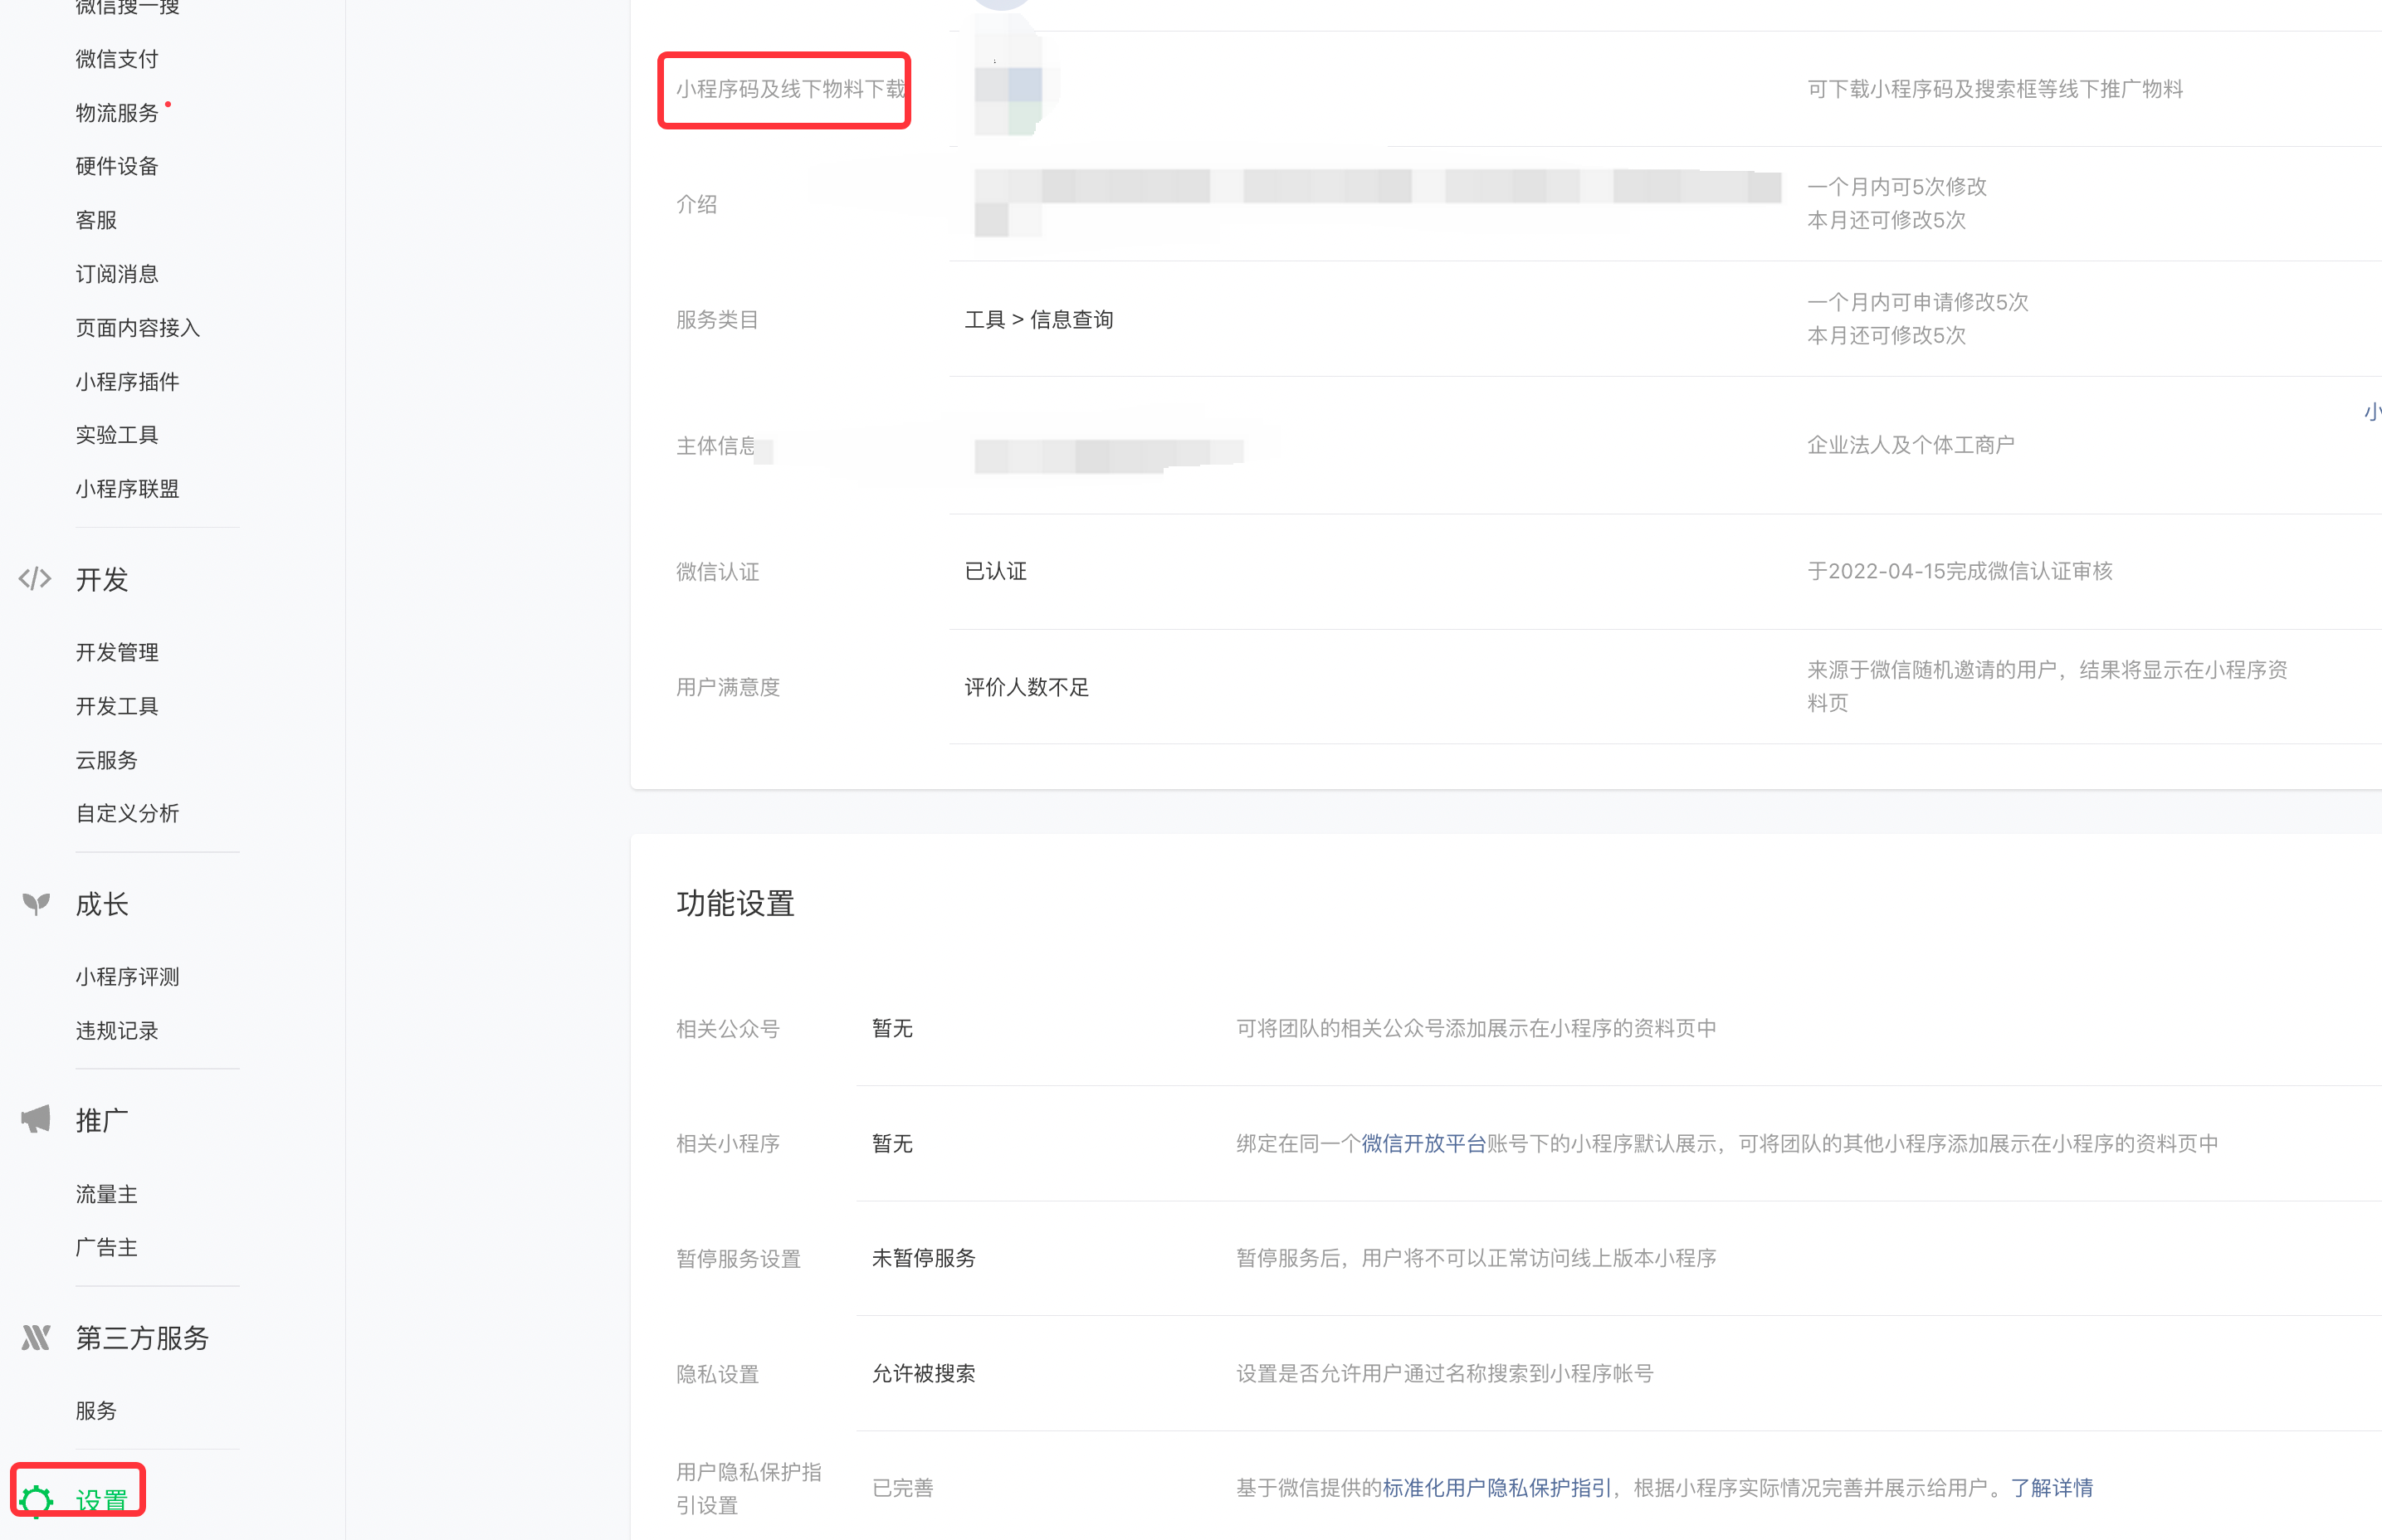Screen dimensions: 2382x1540
Task: Click the 第三方服务 section icon
Action: [36, 1337]
